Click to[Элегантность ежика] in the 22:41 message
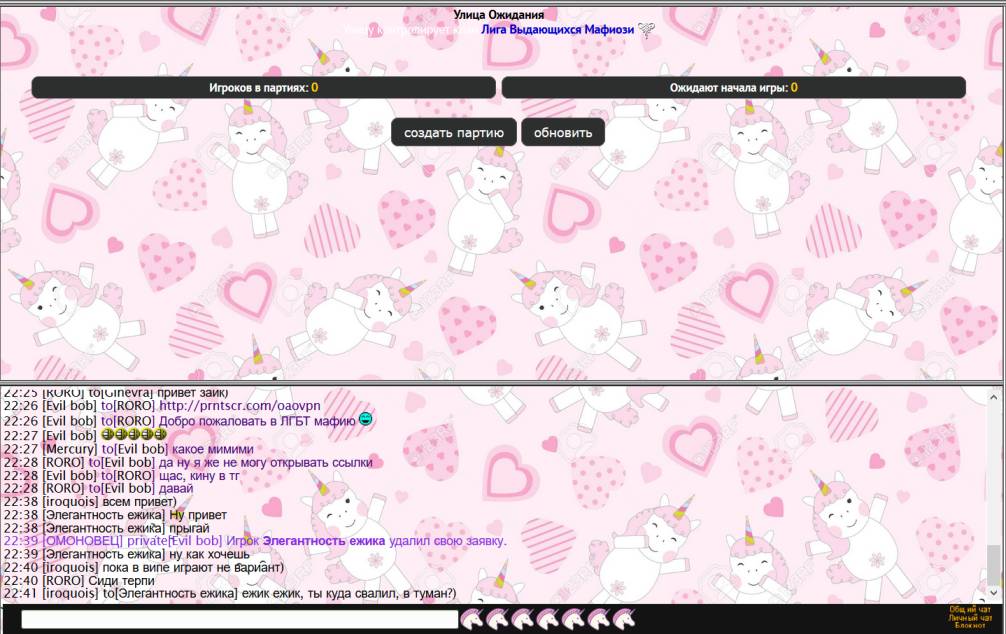1006x634 pixels. tap(170, 594)
